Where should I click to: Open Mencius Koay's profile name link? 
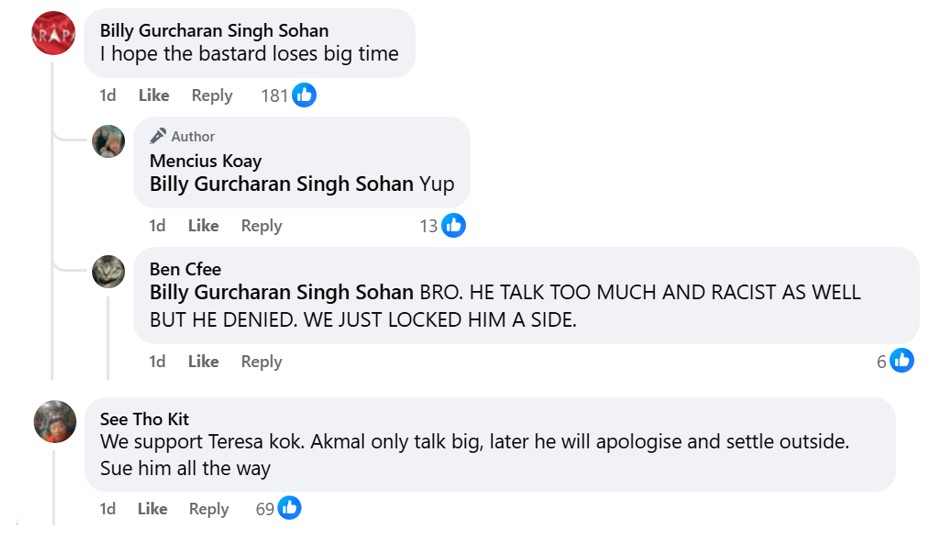(205, 160)
